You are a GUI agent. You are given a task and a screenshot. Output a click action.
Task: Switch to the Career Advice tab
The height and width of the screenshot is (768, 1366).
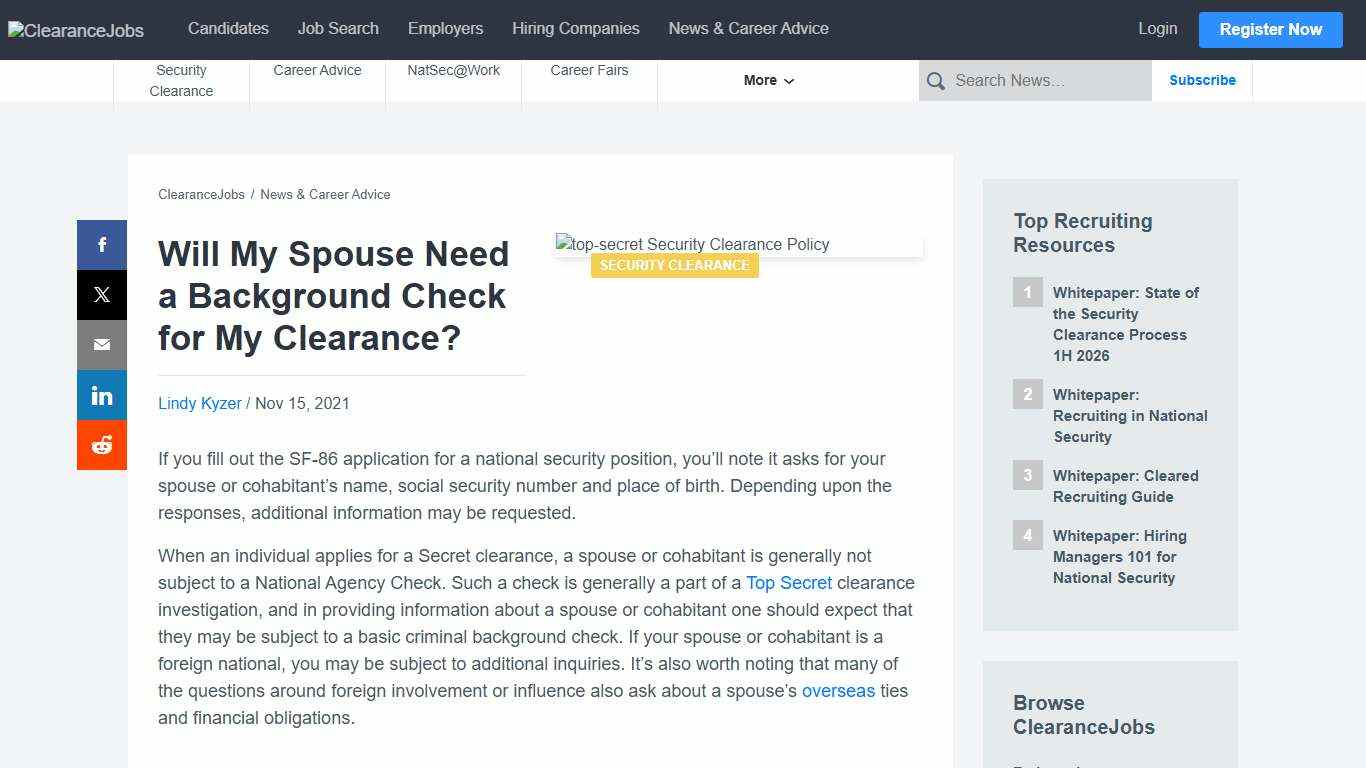[x=317, y=70]
